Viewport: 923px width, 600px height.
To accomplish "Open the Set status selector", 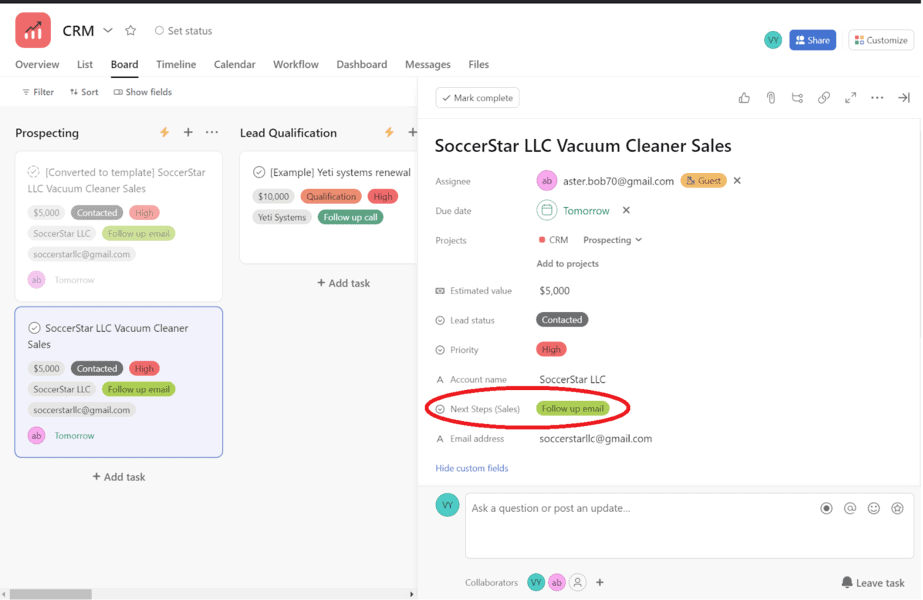I will point(183,30).
